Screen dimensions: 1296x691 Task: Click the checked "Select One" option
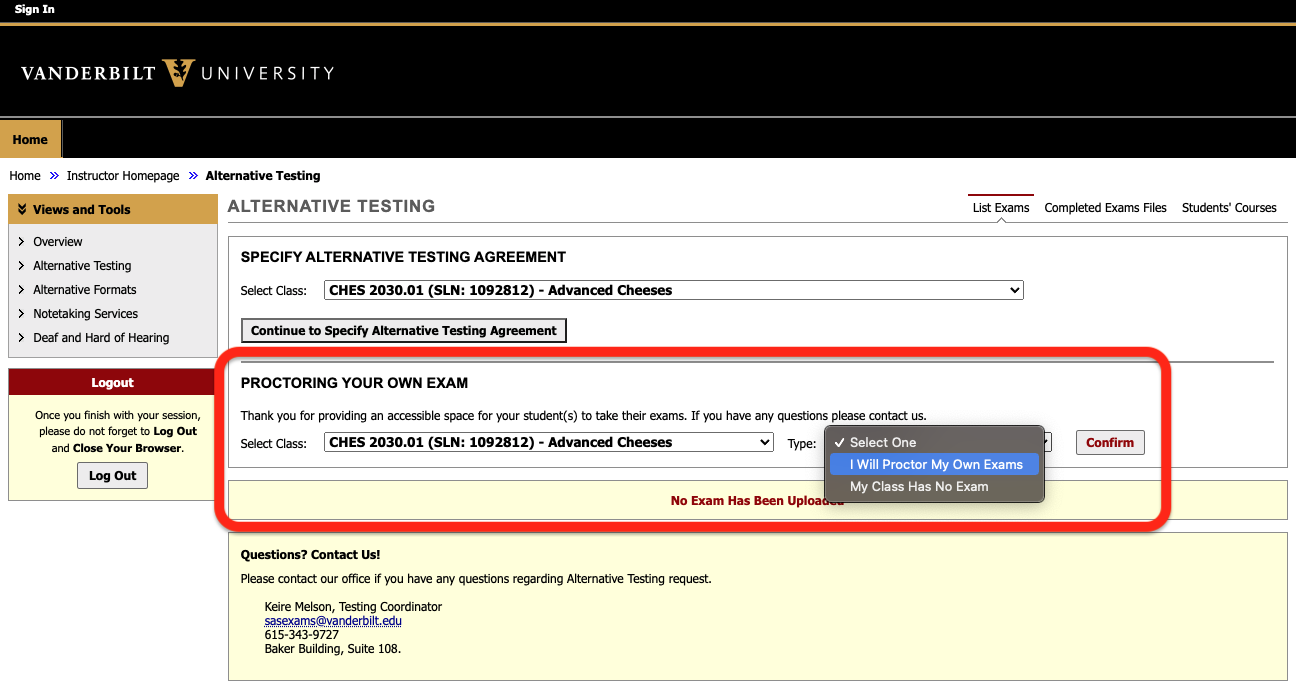click(x=885, y=442)
